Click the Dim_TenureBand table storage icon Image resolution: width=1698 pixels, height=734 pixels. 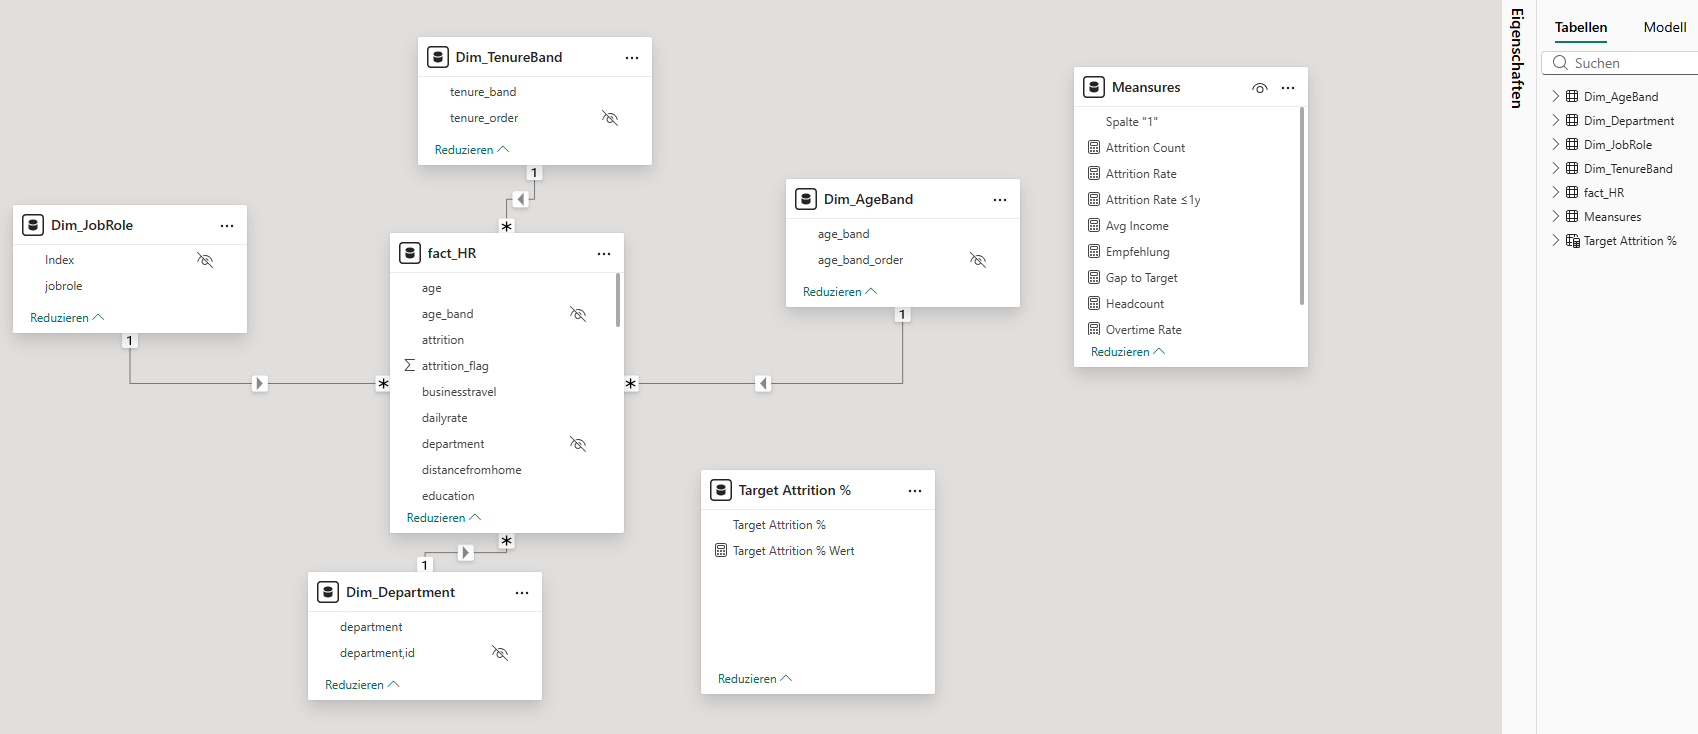coord(438,57)
